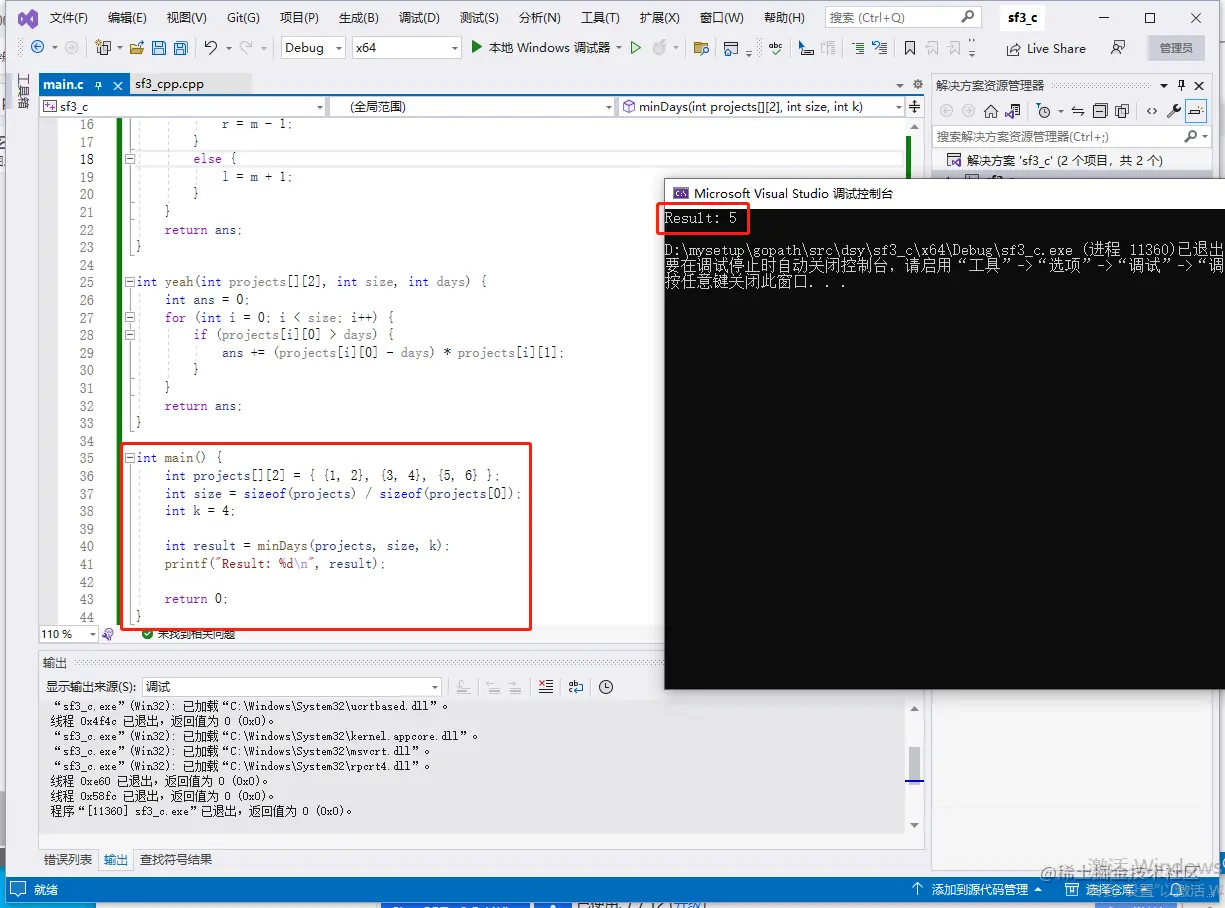Open the 调试(D) menu

coord(419,18)
